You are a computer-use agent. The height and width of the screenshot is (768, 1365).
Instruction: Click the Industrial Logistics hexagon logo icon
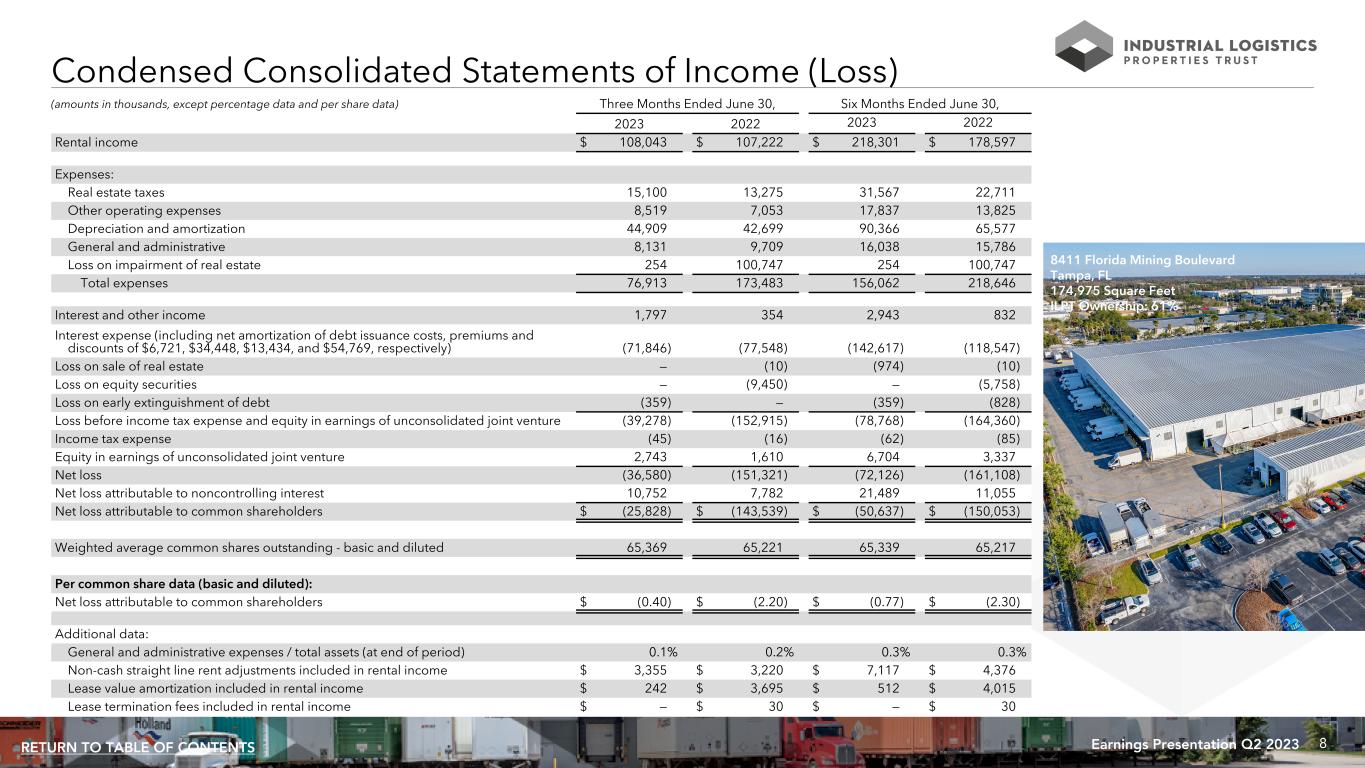click(x=1084, y=46)
